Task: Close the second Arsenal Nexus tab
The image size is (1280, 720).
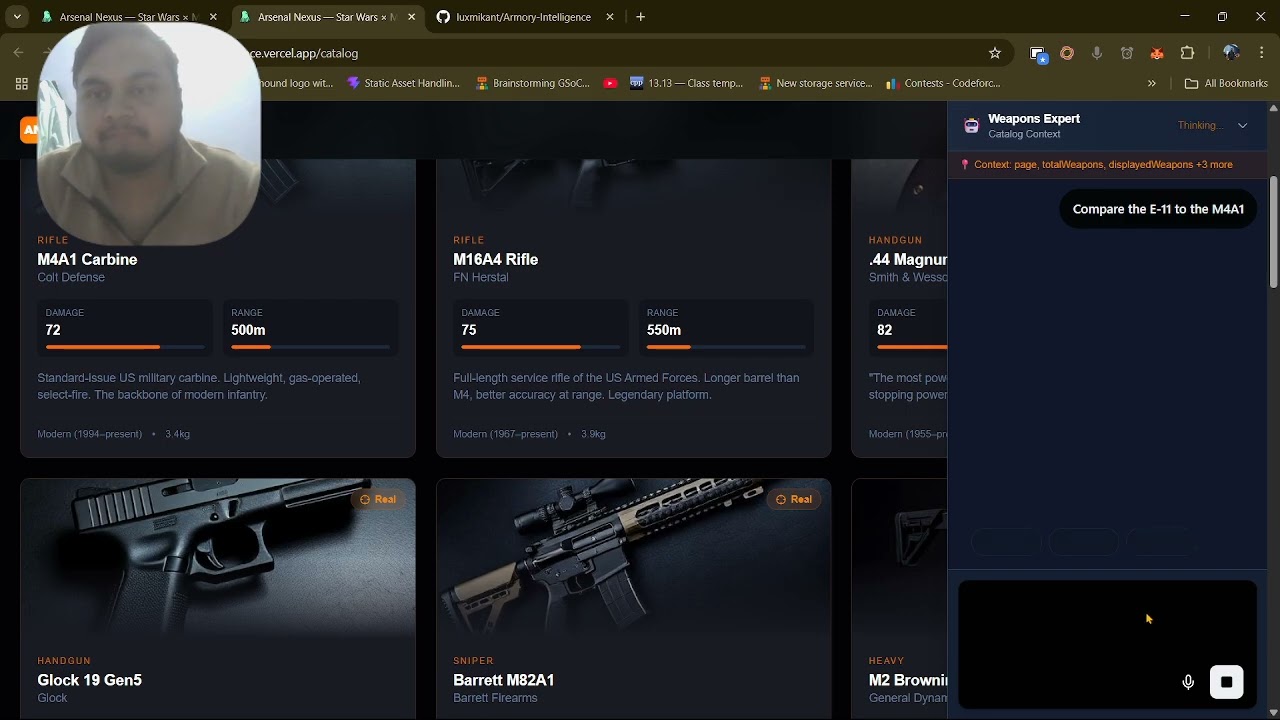Action: (411, 17)
